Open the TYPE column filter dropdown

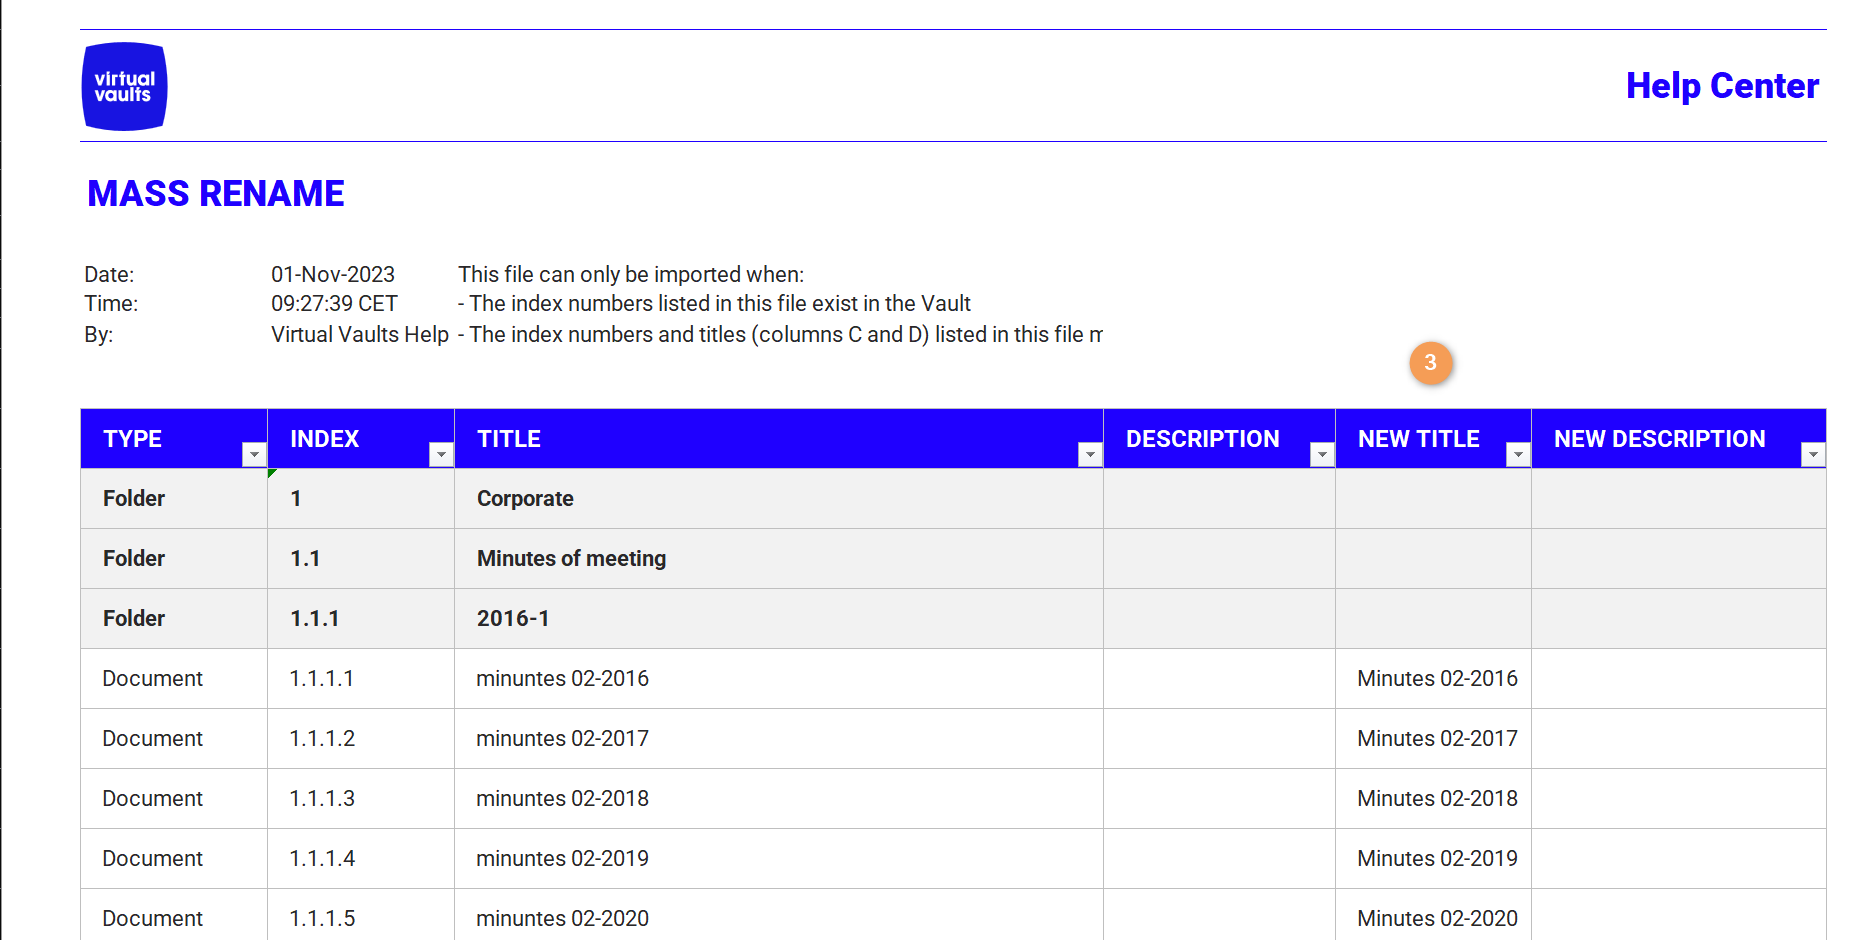(x=254, y=455)
